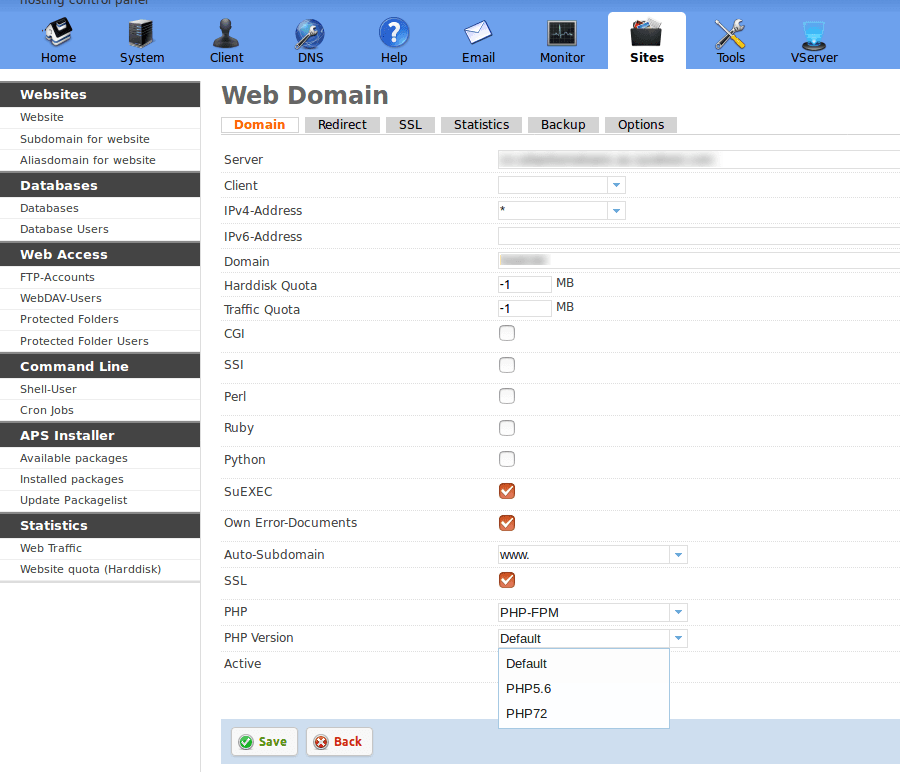Click the Harddisk Quota input field
The height and width of the screenshot is (772, 900).
[525, 285]
